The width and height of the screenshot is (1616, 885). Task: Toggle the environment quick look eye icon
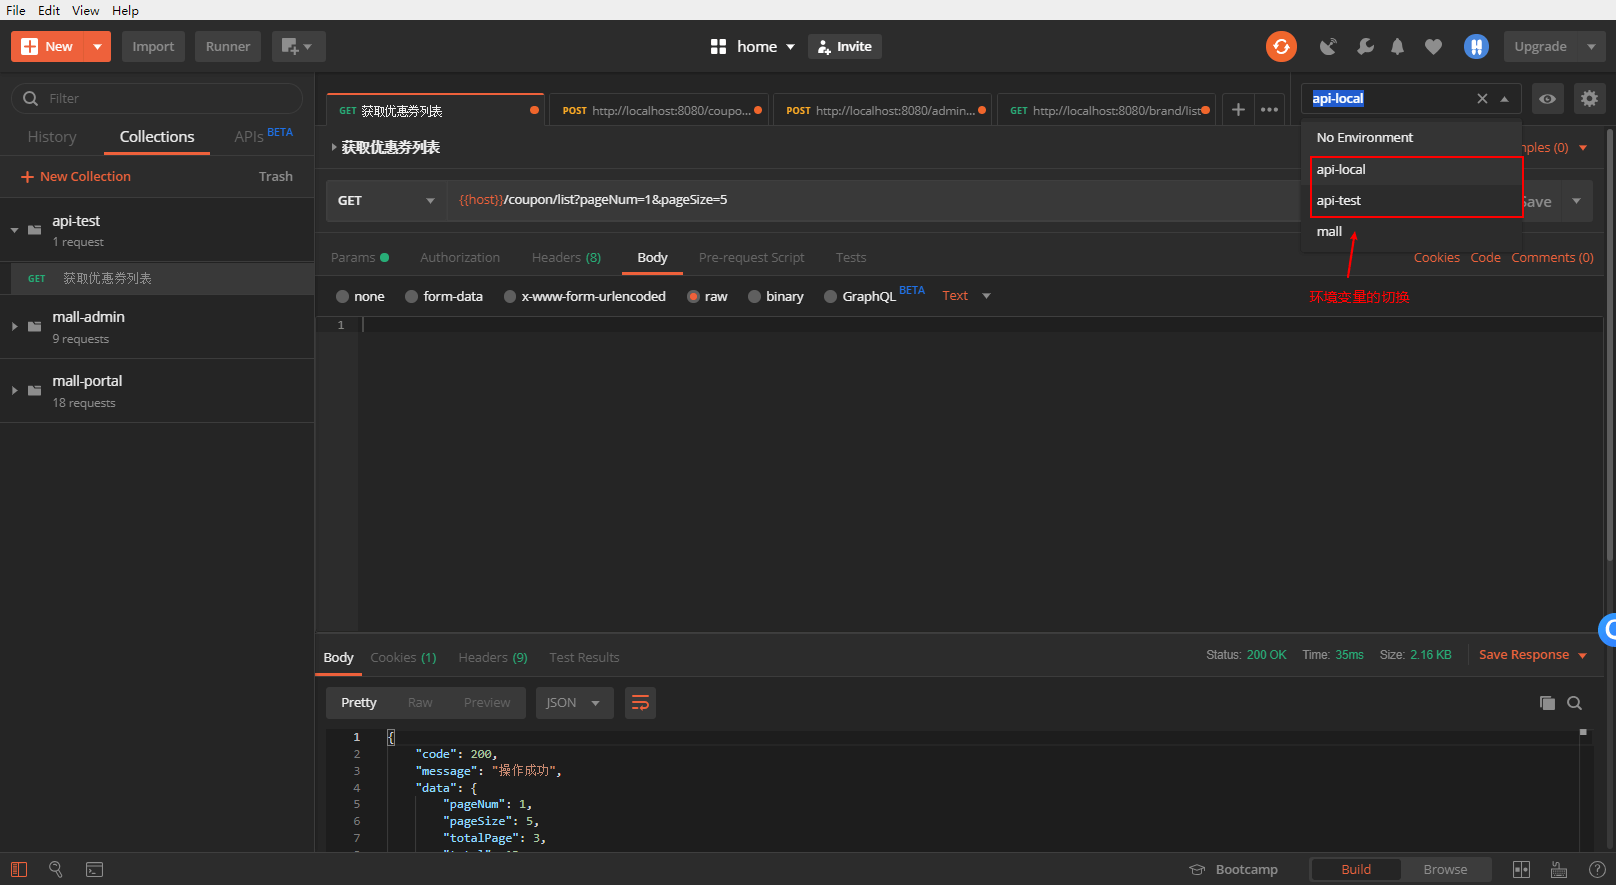1547,98
